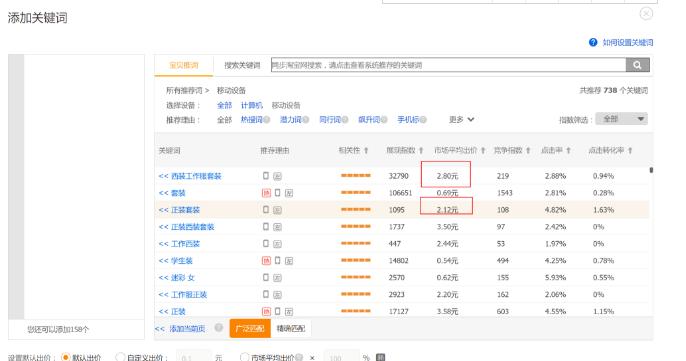Viewport: 686px width, 361px height.
Task: Filter recommendation reason 潜力词
Action: tap(290, 119)
